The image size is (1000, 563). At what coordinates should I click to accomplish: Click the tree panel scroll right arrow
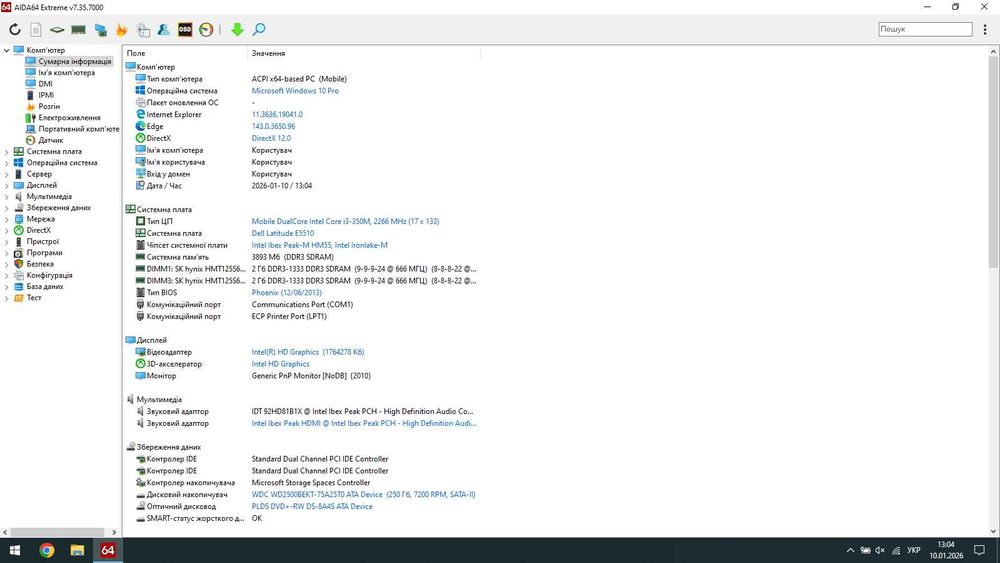114,532
